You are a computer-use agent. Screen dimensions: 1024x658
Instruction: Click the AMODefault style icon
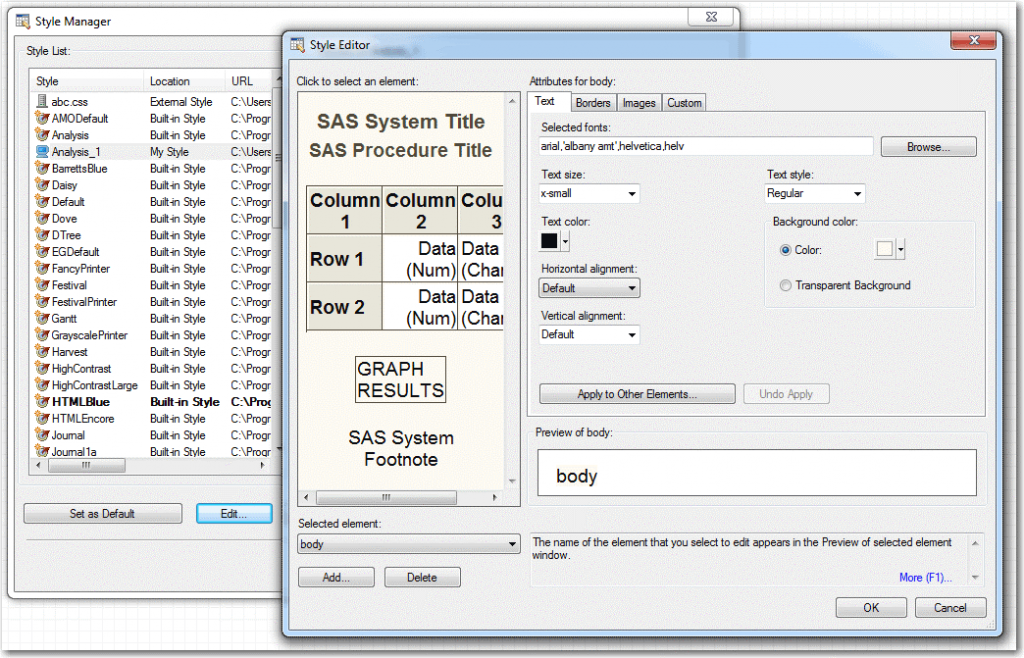point(42,118)
